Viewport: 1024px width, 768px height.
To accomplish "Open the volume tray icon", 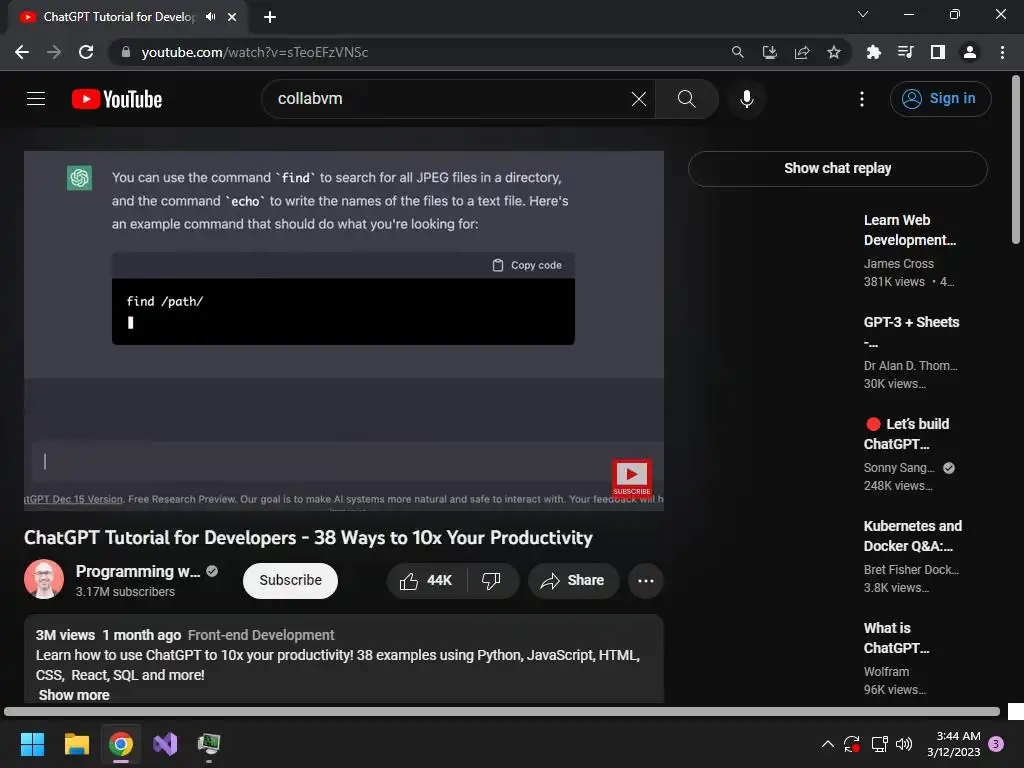I will 904,744.
